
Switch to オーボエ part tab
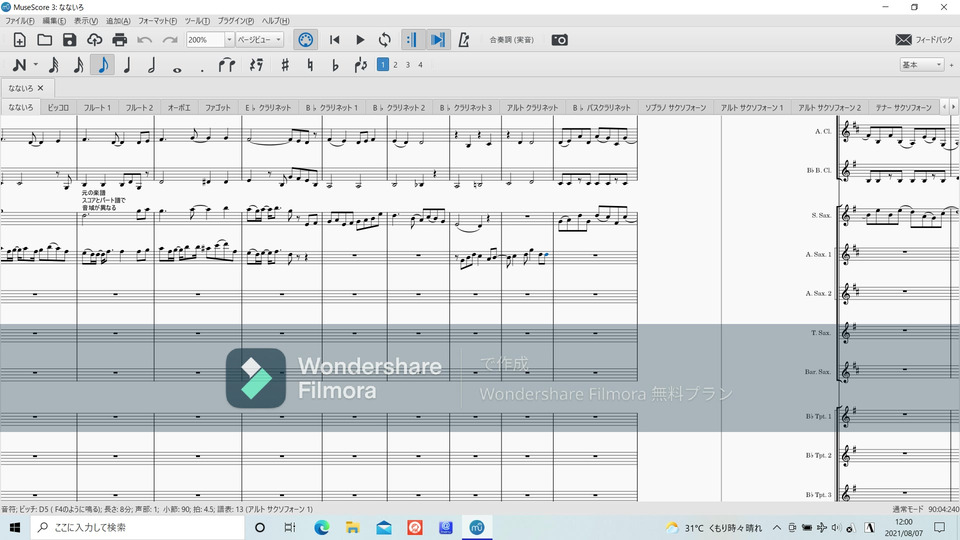tap(179, 107)
